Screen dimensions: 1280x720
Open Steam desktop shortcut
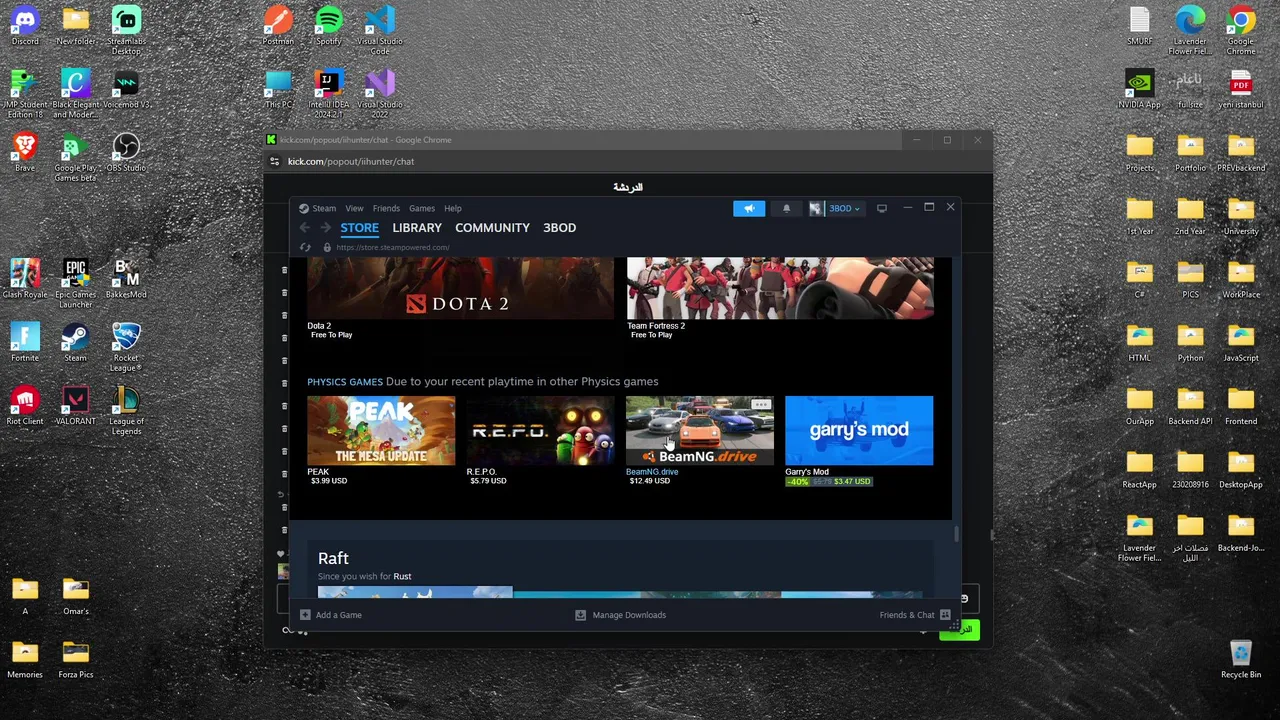point(76,342)
